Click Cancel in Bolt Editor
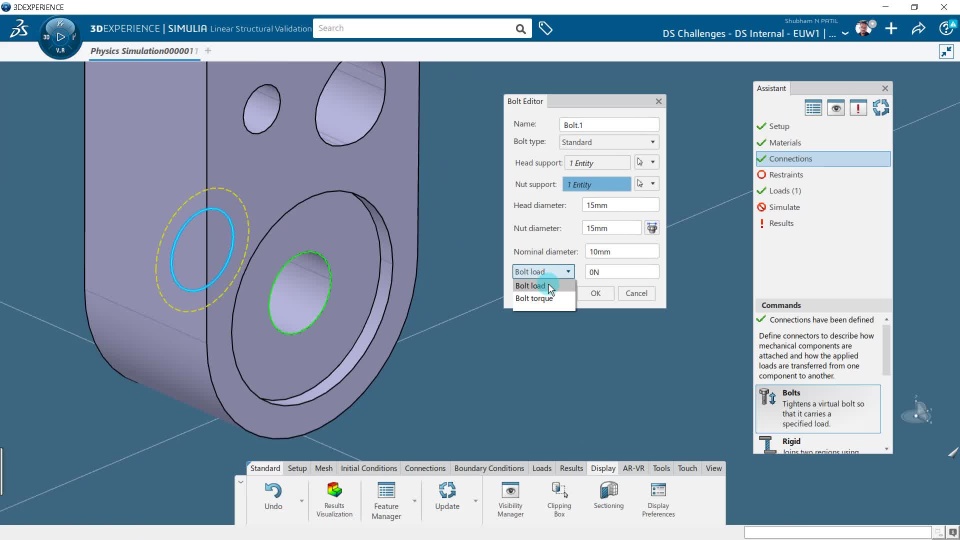This screenshot has width=960, height=540. coord(636,293)
